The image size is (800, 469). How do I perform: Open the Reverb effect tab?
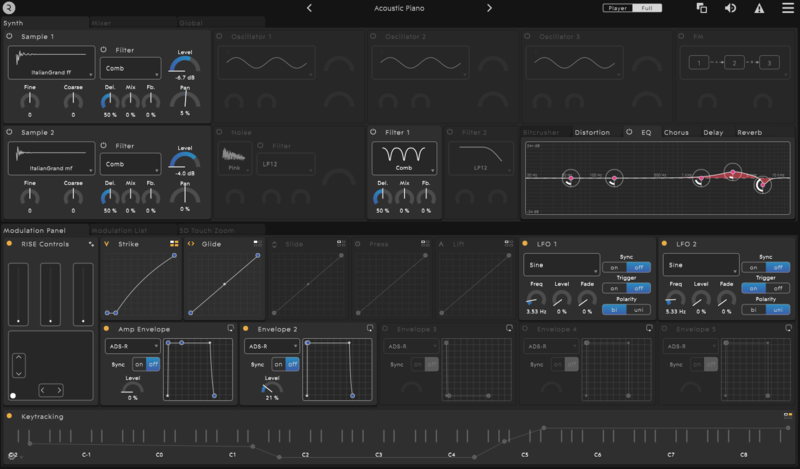coord(750,132)
